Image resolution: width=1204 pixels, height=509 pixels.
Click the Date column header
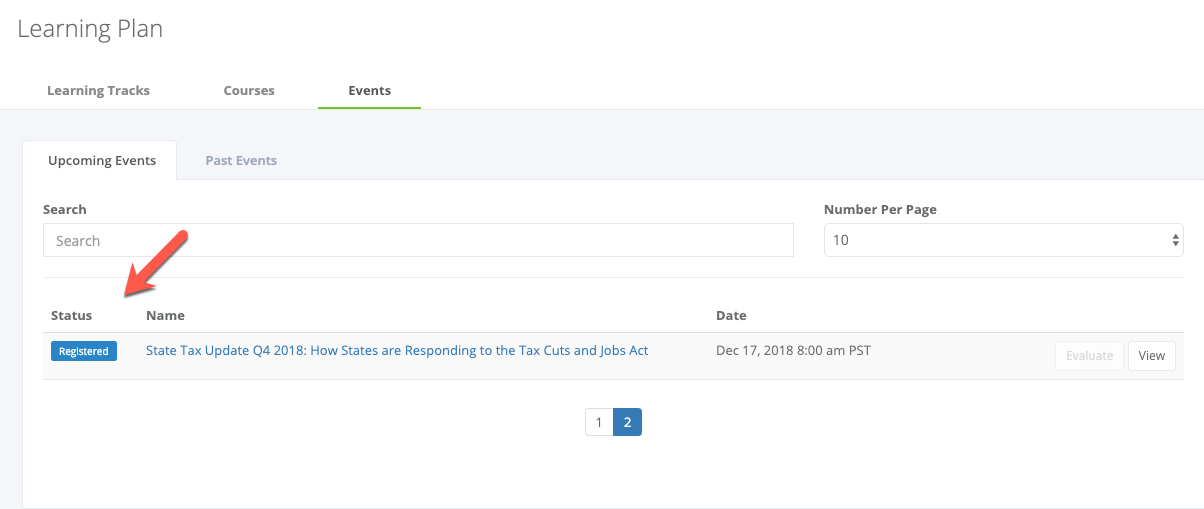click(x=731, y=315)
